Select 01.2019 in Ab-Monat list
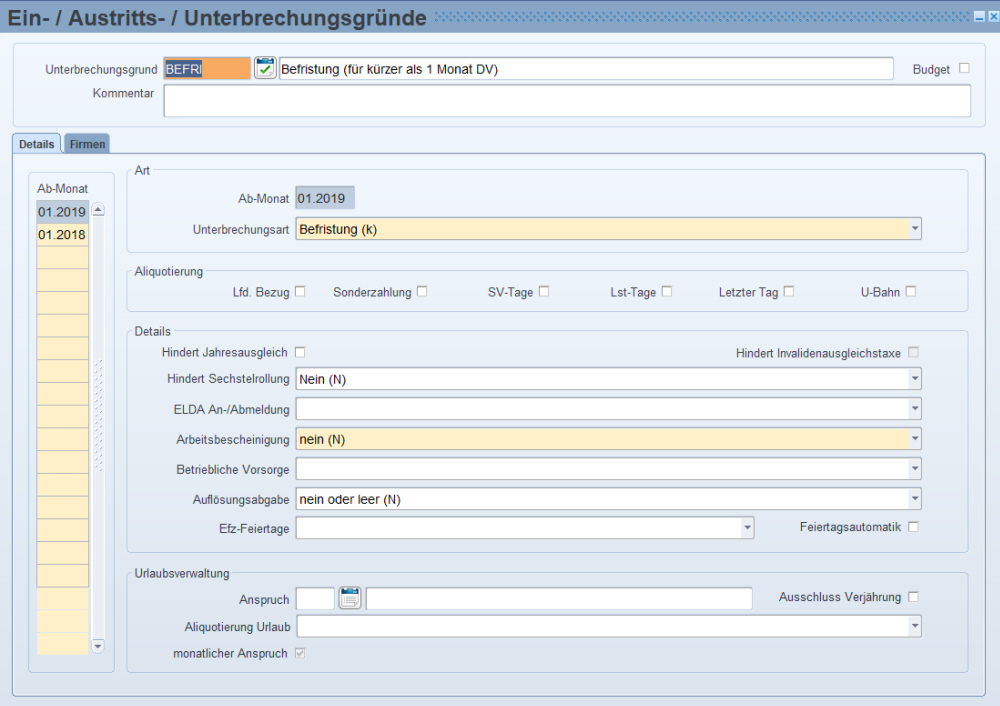The image size is (1000, 706). pyautogui.click(x=62, y=212)
